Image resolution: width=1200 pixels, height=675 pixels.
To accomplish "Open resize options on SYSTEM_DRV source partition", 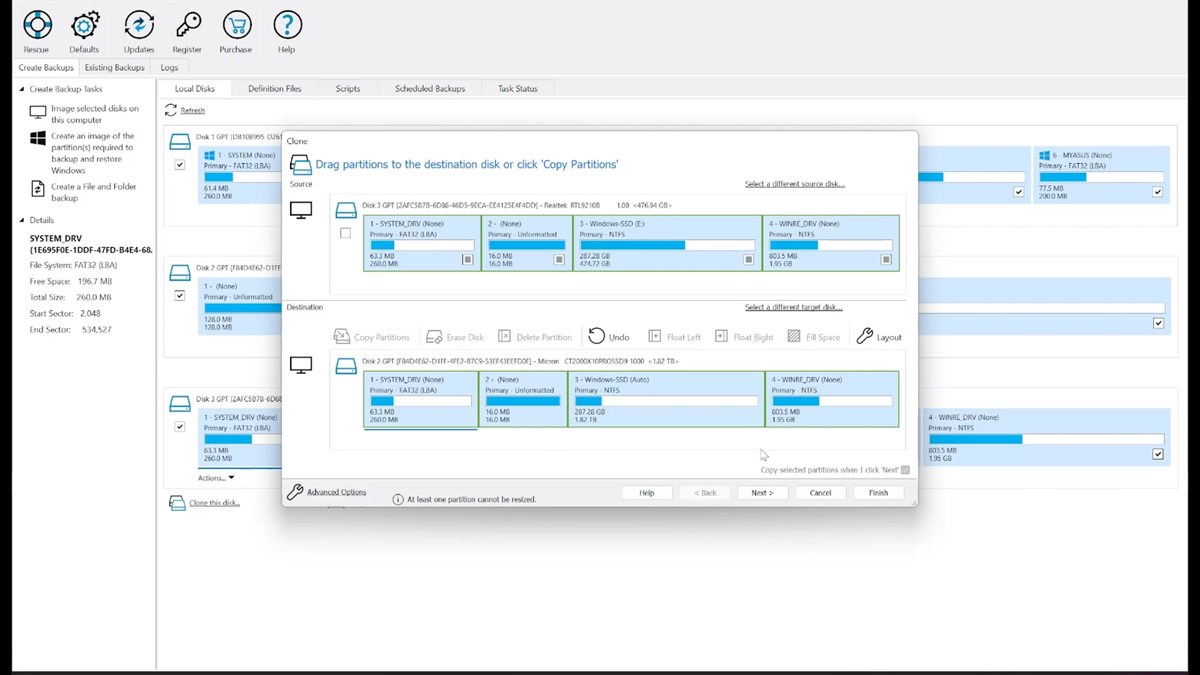I will pos(466,259).
